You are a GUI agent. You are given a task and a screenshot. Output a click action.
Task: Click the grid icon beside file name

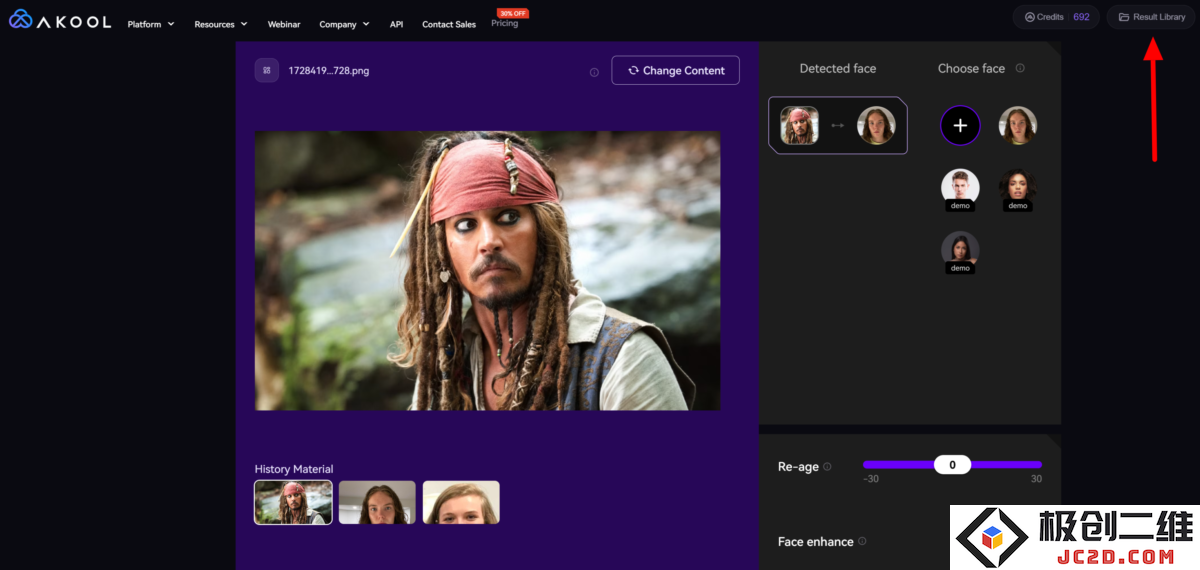[x=266, y=70]
